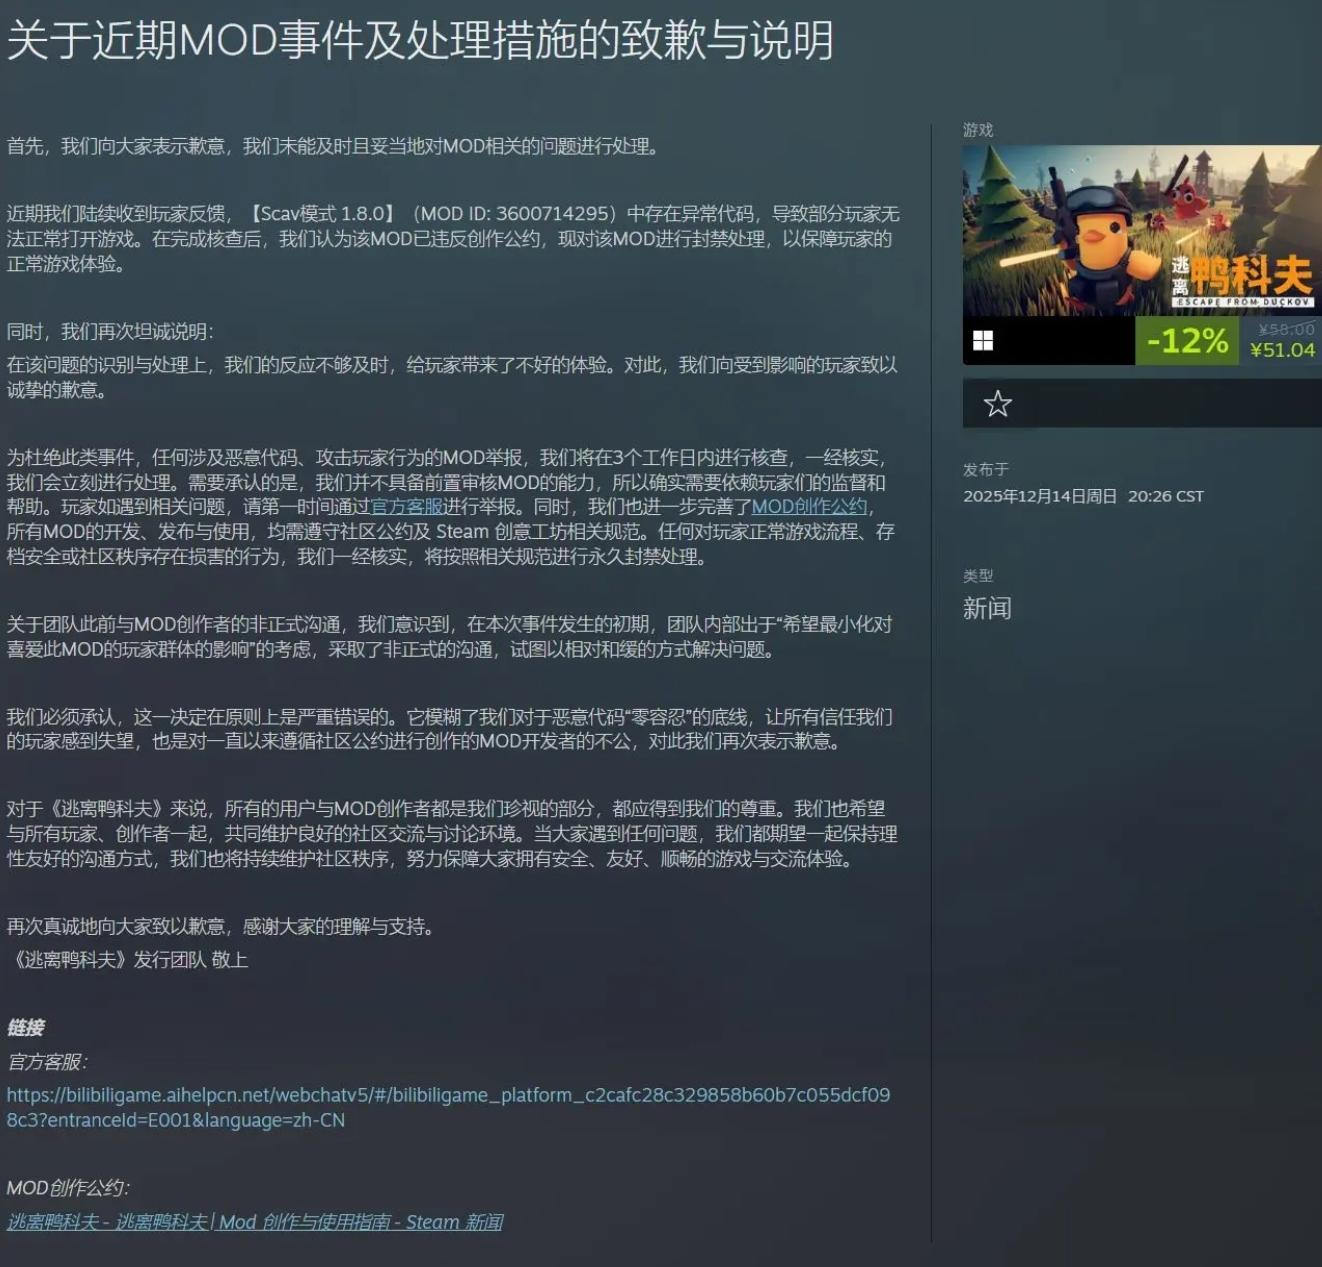The height and width of the screenshot is (1267, 1322).
Task: Click the 新闻 type value
Action: click(x=987, y=608)
